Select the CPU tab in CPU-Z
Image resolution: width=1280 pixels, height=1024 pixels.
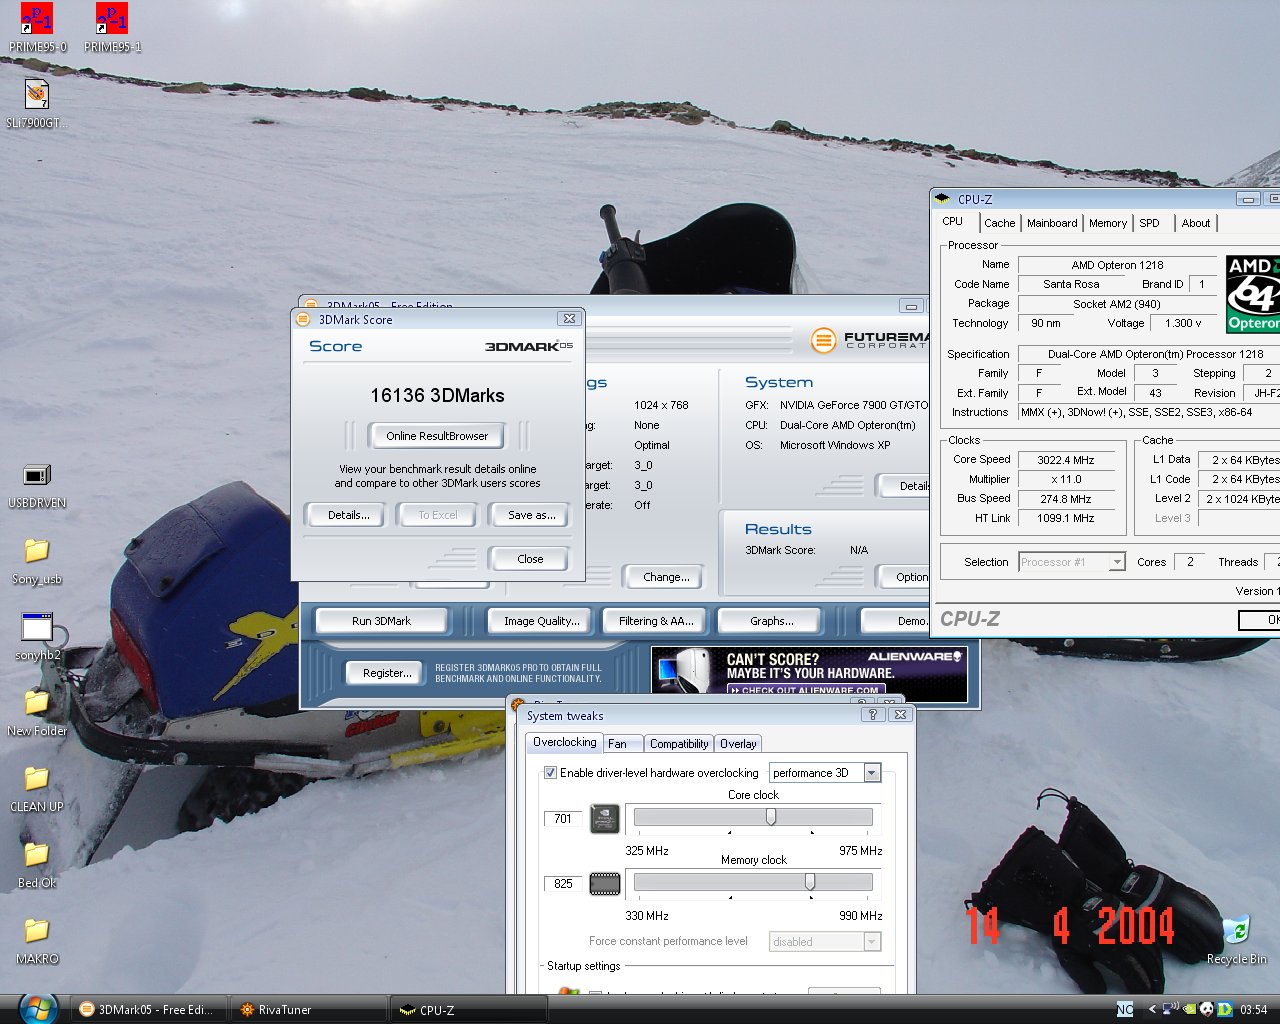click(x=953, y=222)
